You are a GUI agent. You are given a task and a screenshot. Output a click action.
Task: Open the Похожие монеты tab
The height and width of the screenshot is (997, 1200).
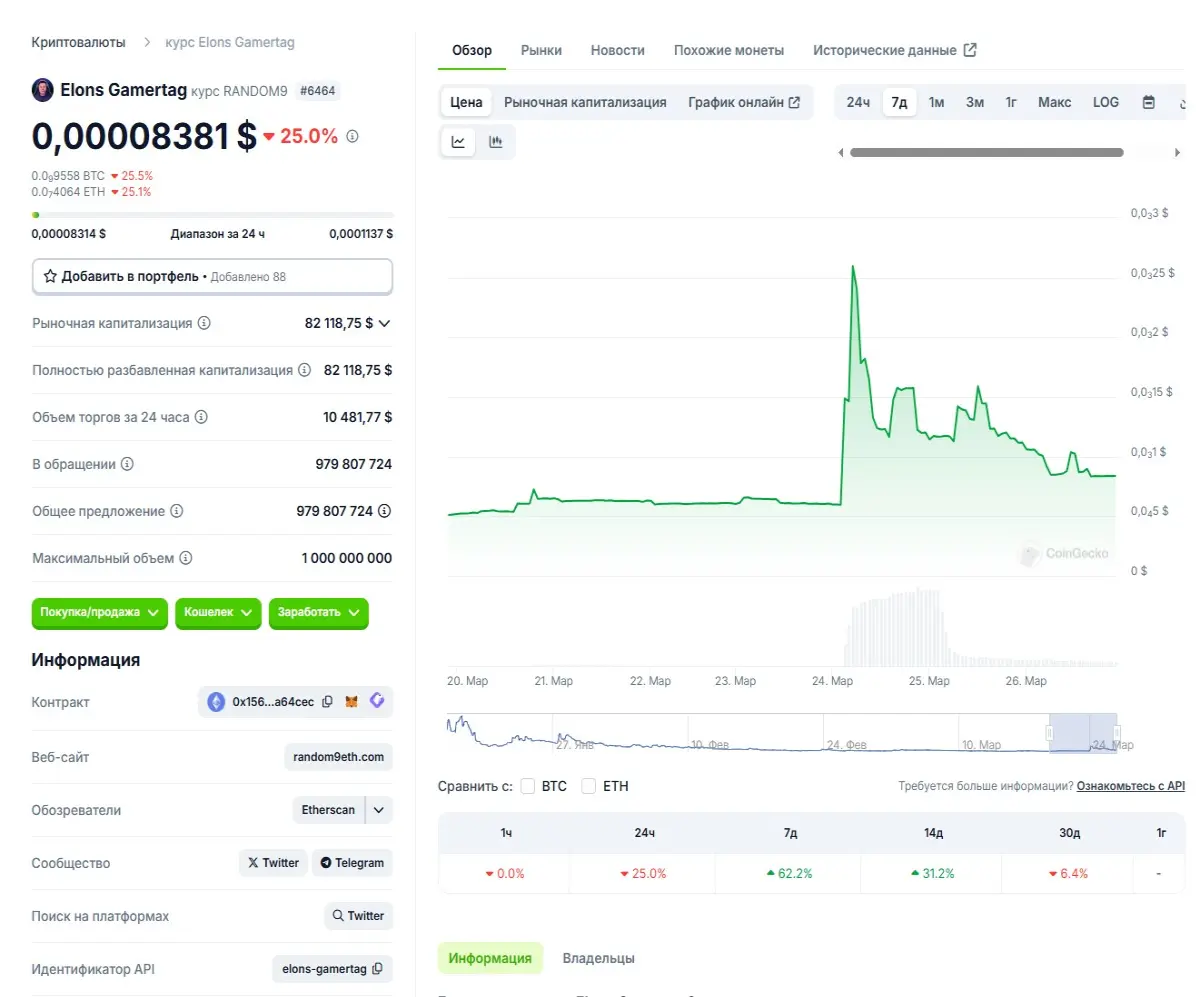coord(729,50)
